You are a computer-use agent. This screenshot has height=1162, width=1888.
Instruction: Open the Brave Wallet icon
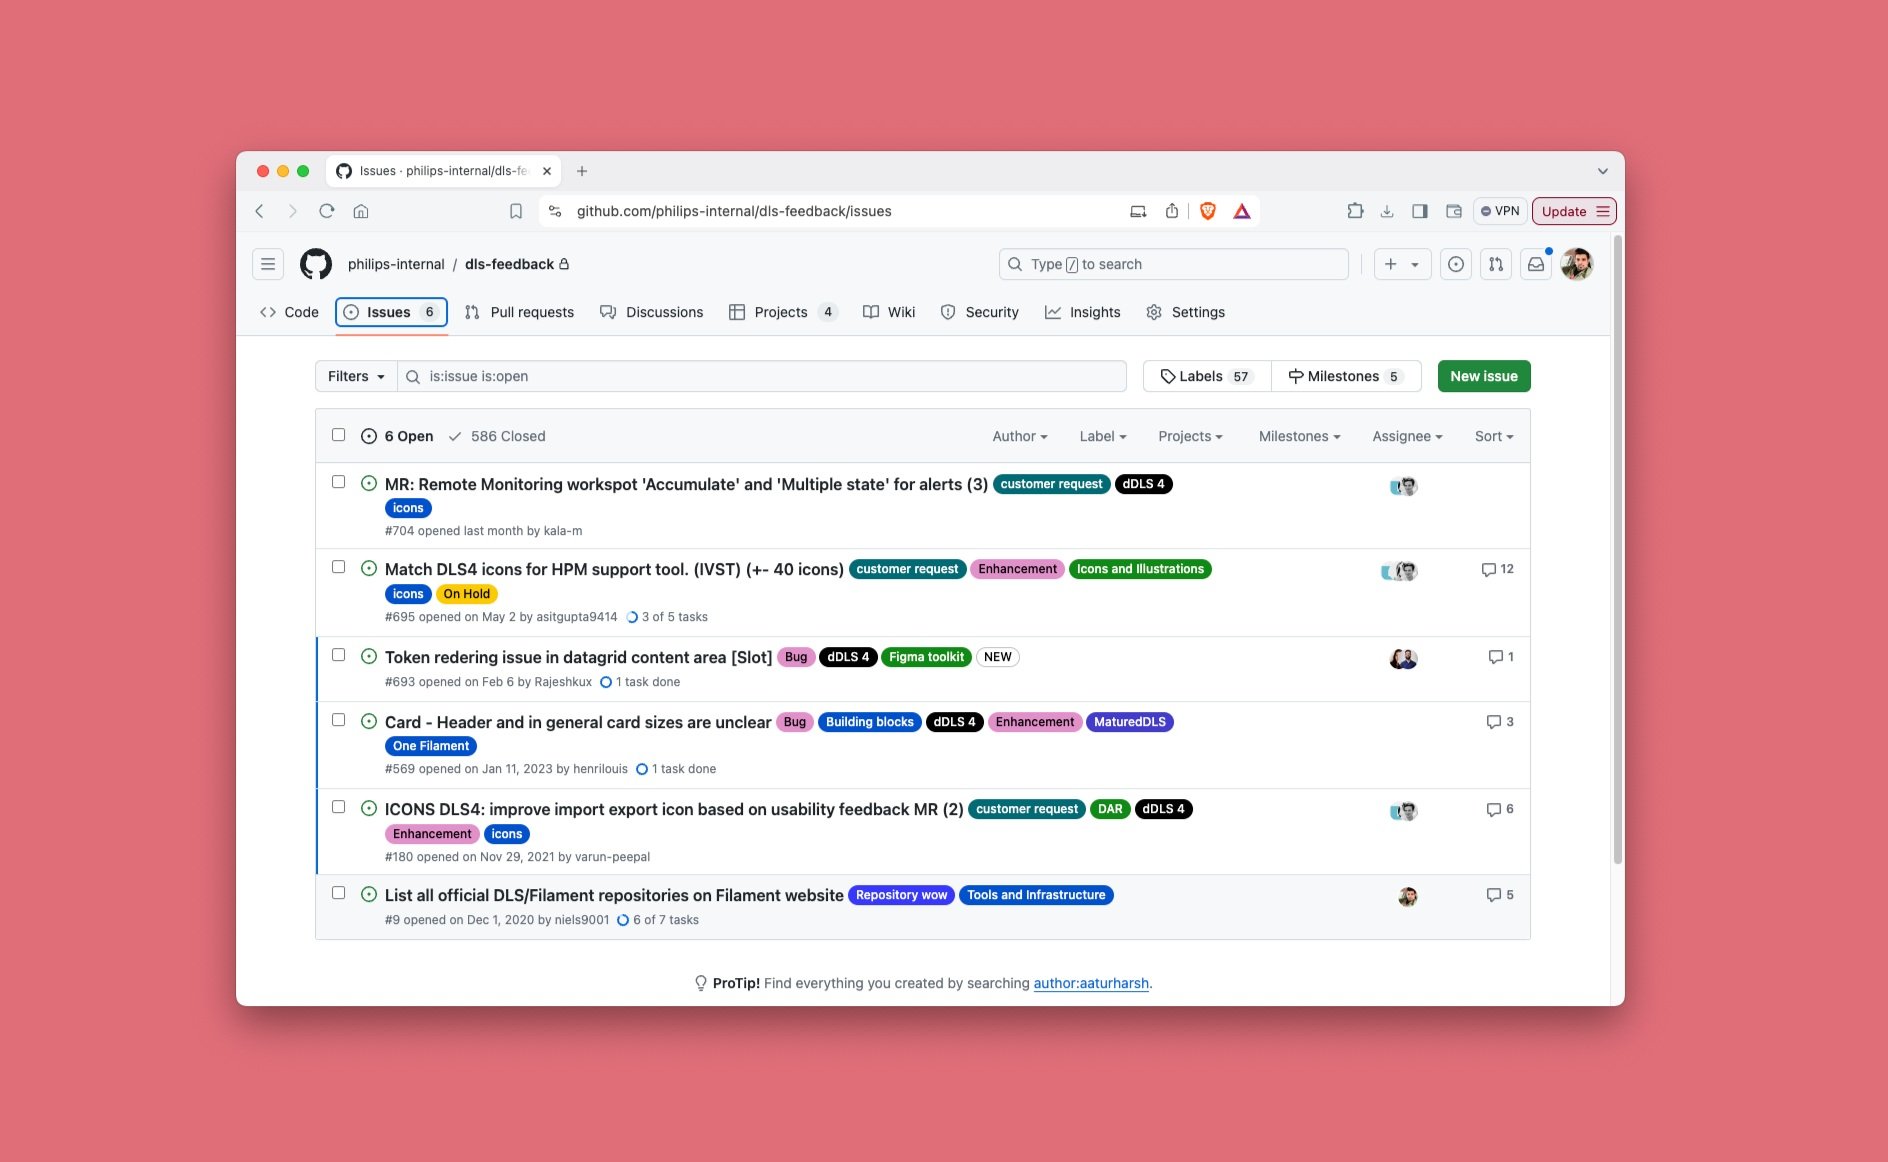coord(1454,211)
